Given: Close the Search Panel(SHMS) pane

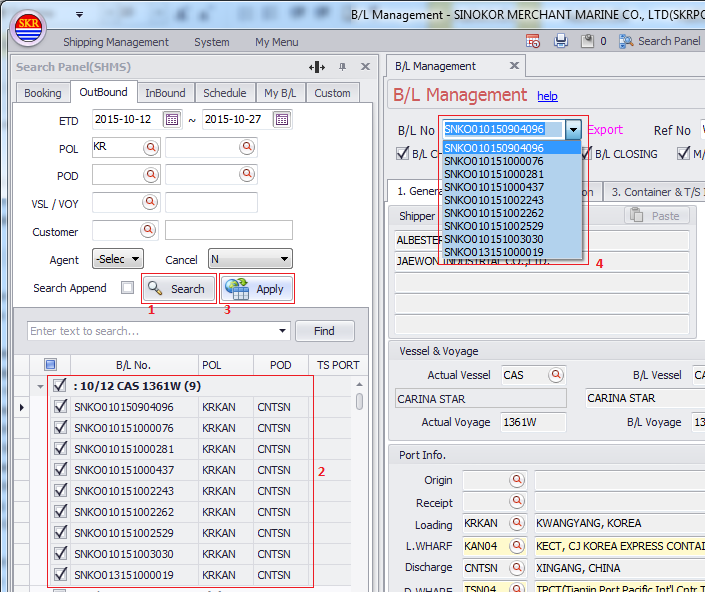Looking at the screenshot, I should tap(365, 67).
